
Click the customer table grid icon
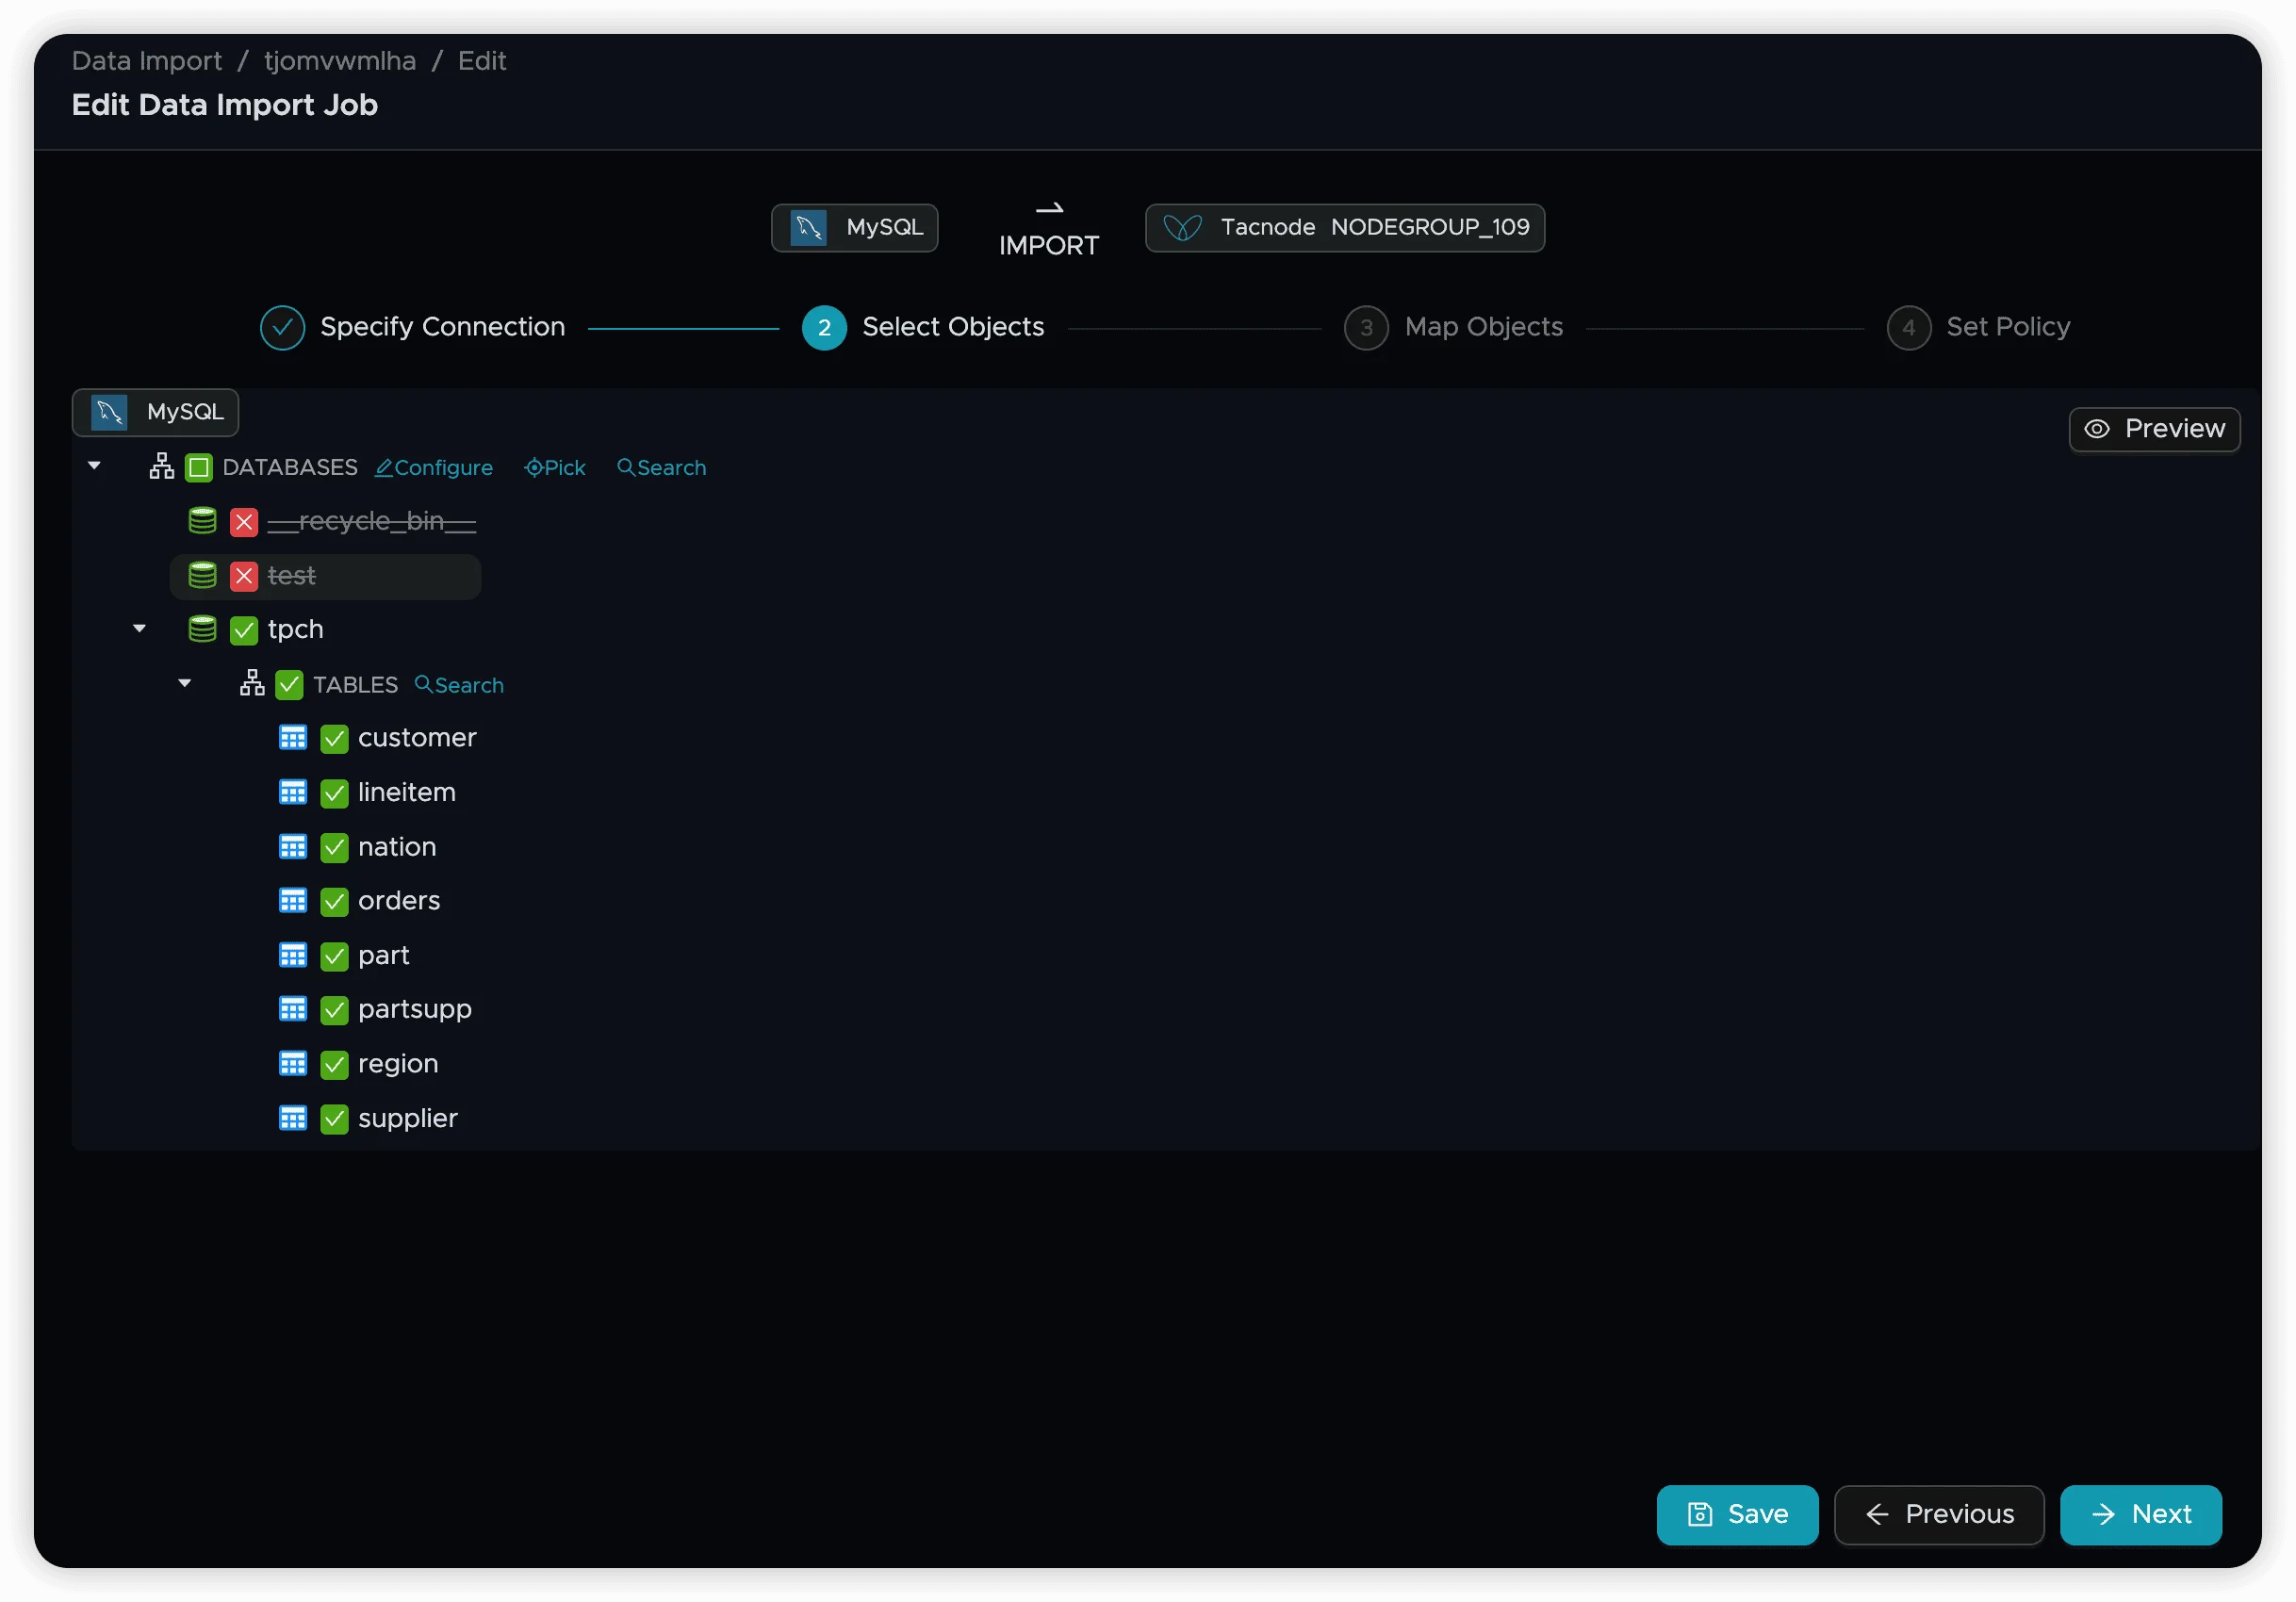pos(293,738)
